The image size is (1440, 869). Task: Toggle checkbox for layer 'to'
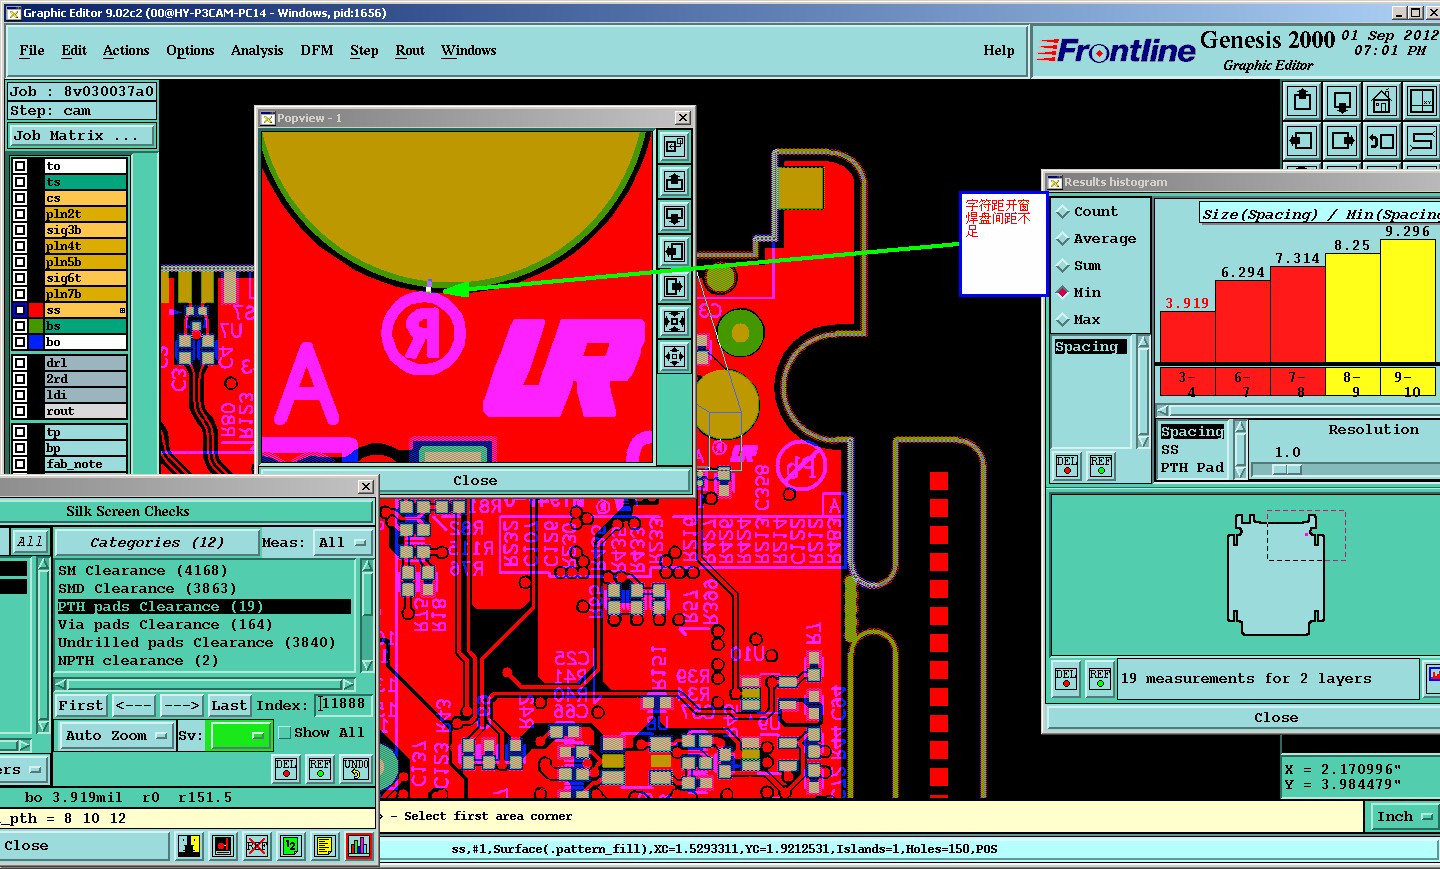pyautogui.click(x=20, y=166)
